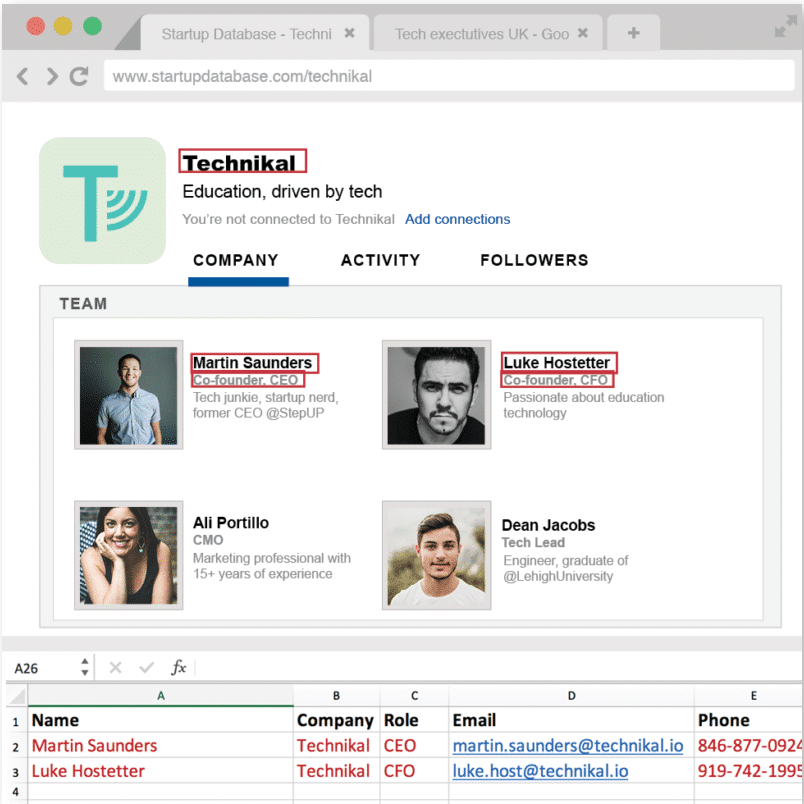This screenshot has height=804, width=804.
Task: Reload the page with refresh icon
Action: (79, 76)
